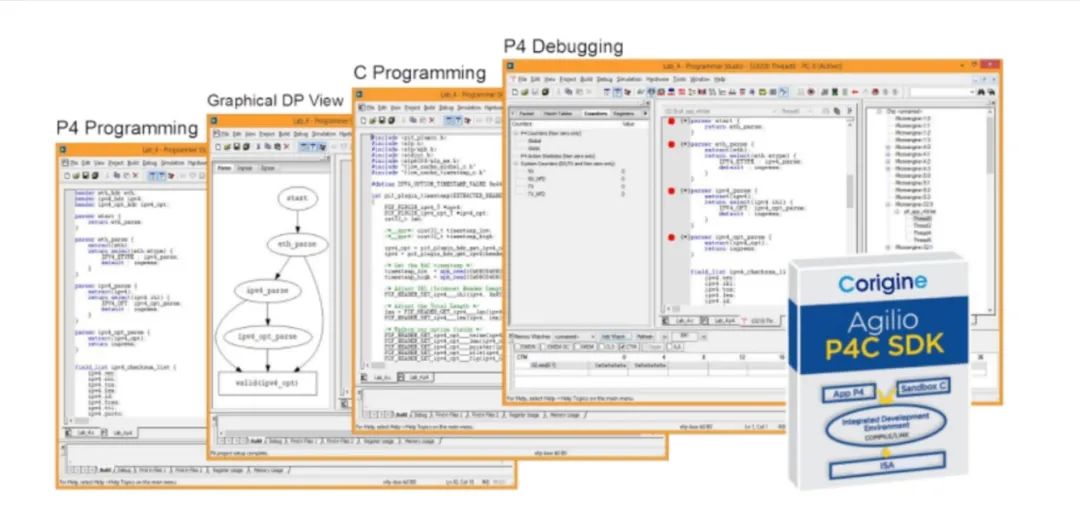Click the Open icon in Graphical DP View toolbar

[x=227, y=147]
